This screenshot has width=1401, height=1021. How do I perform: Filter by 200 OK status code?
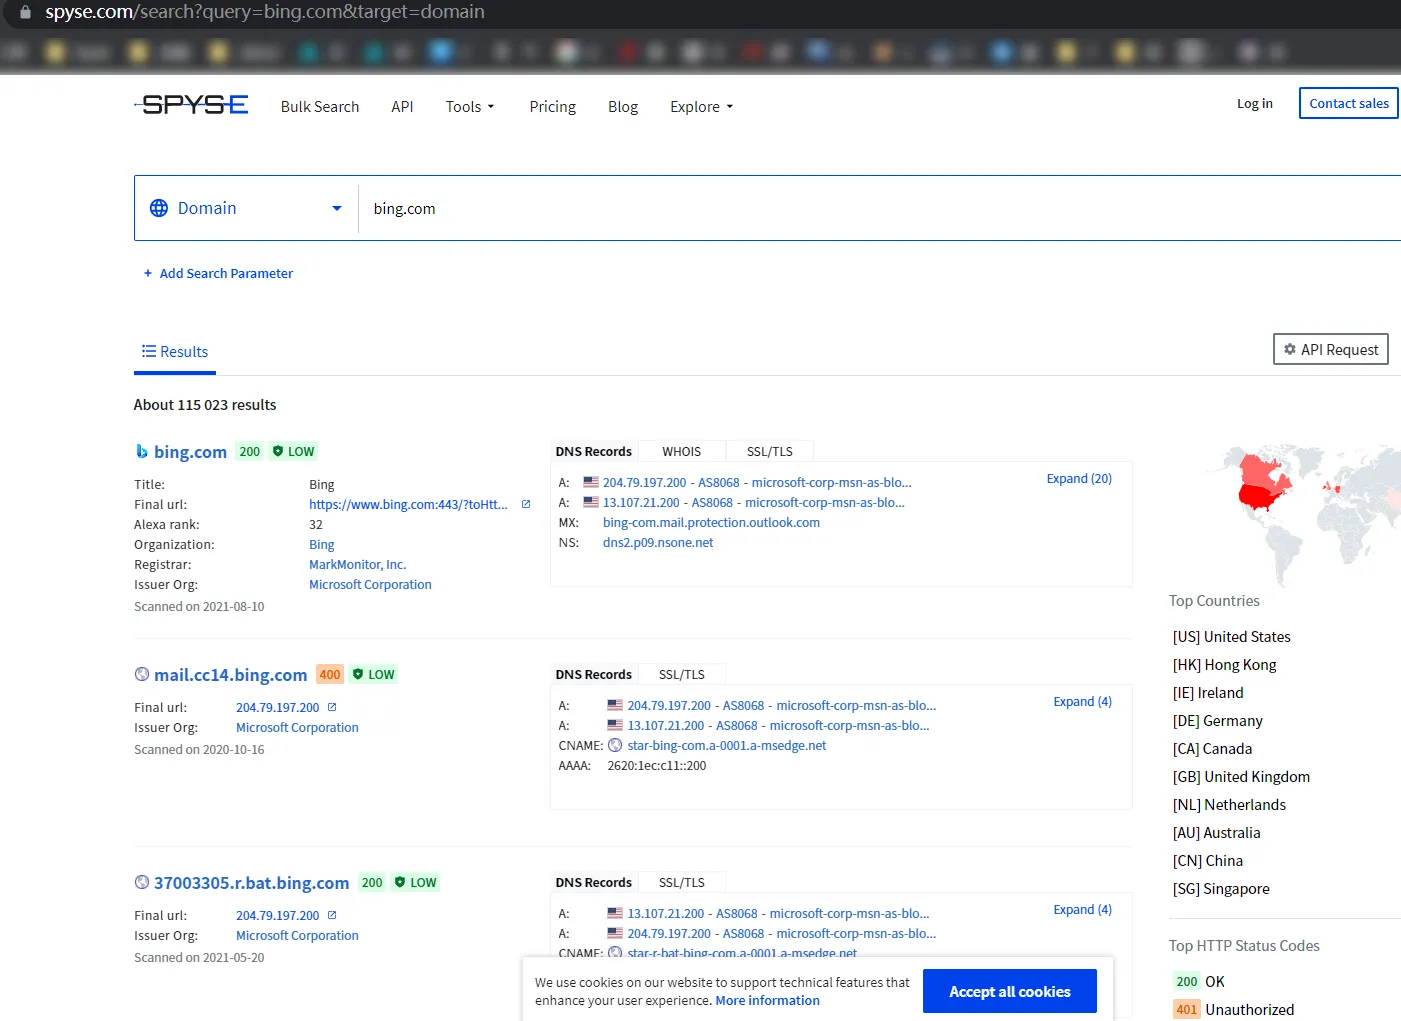point(1199,981)
